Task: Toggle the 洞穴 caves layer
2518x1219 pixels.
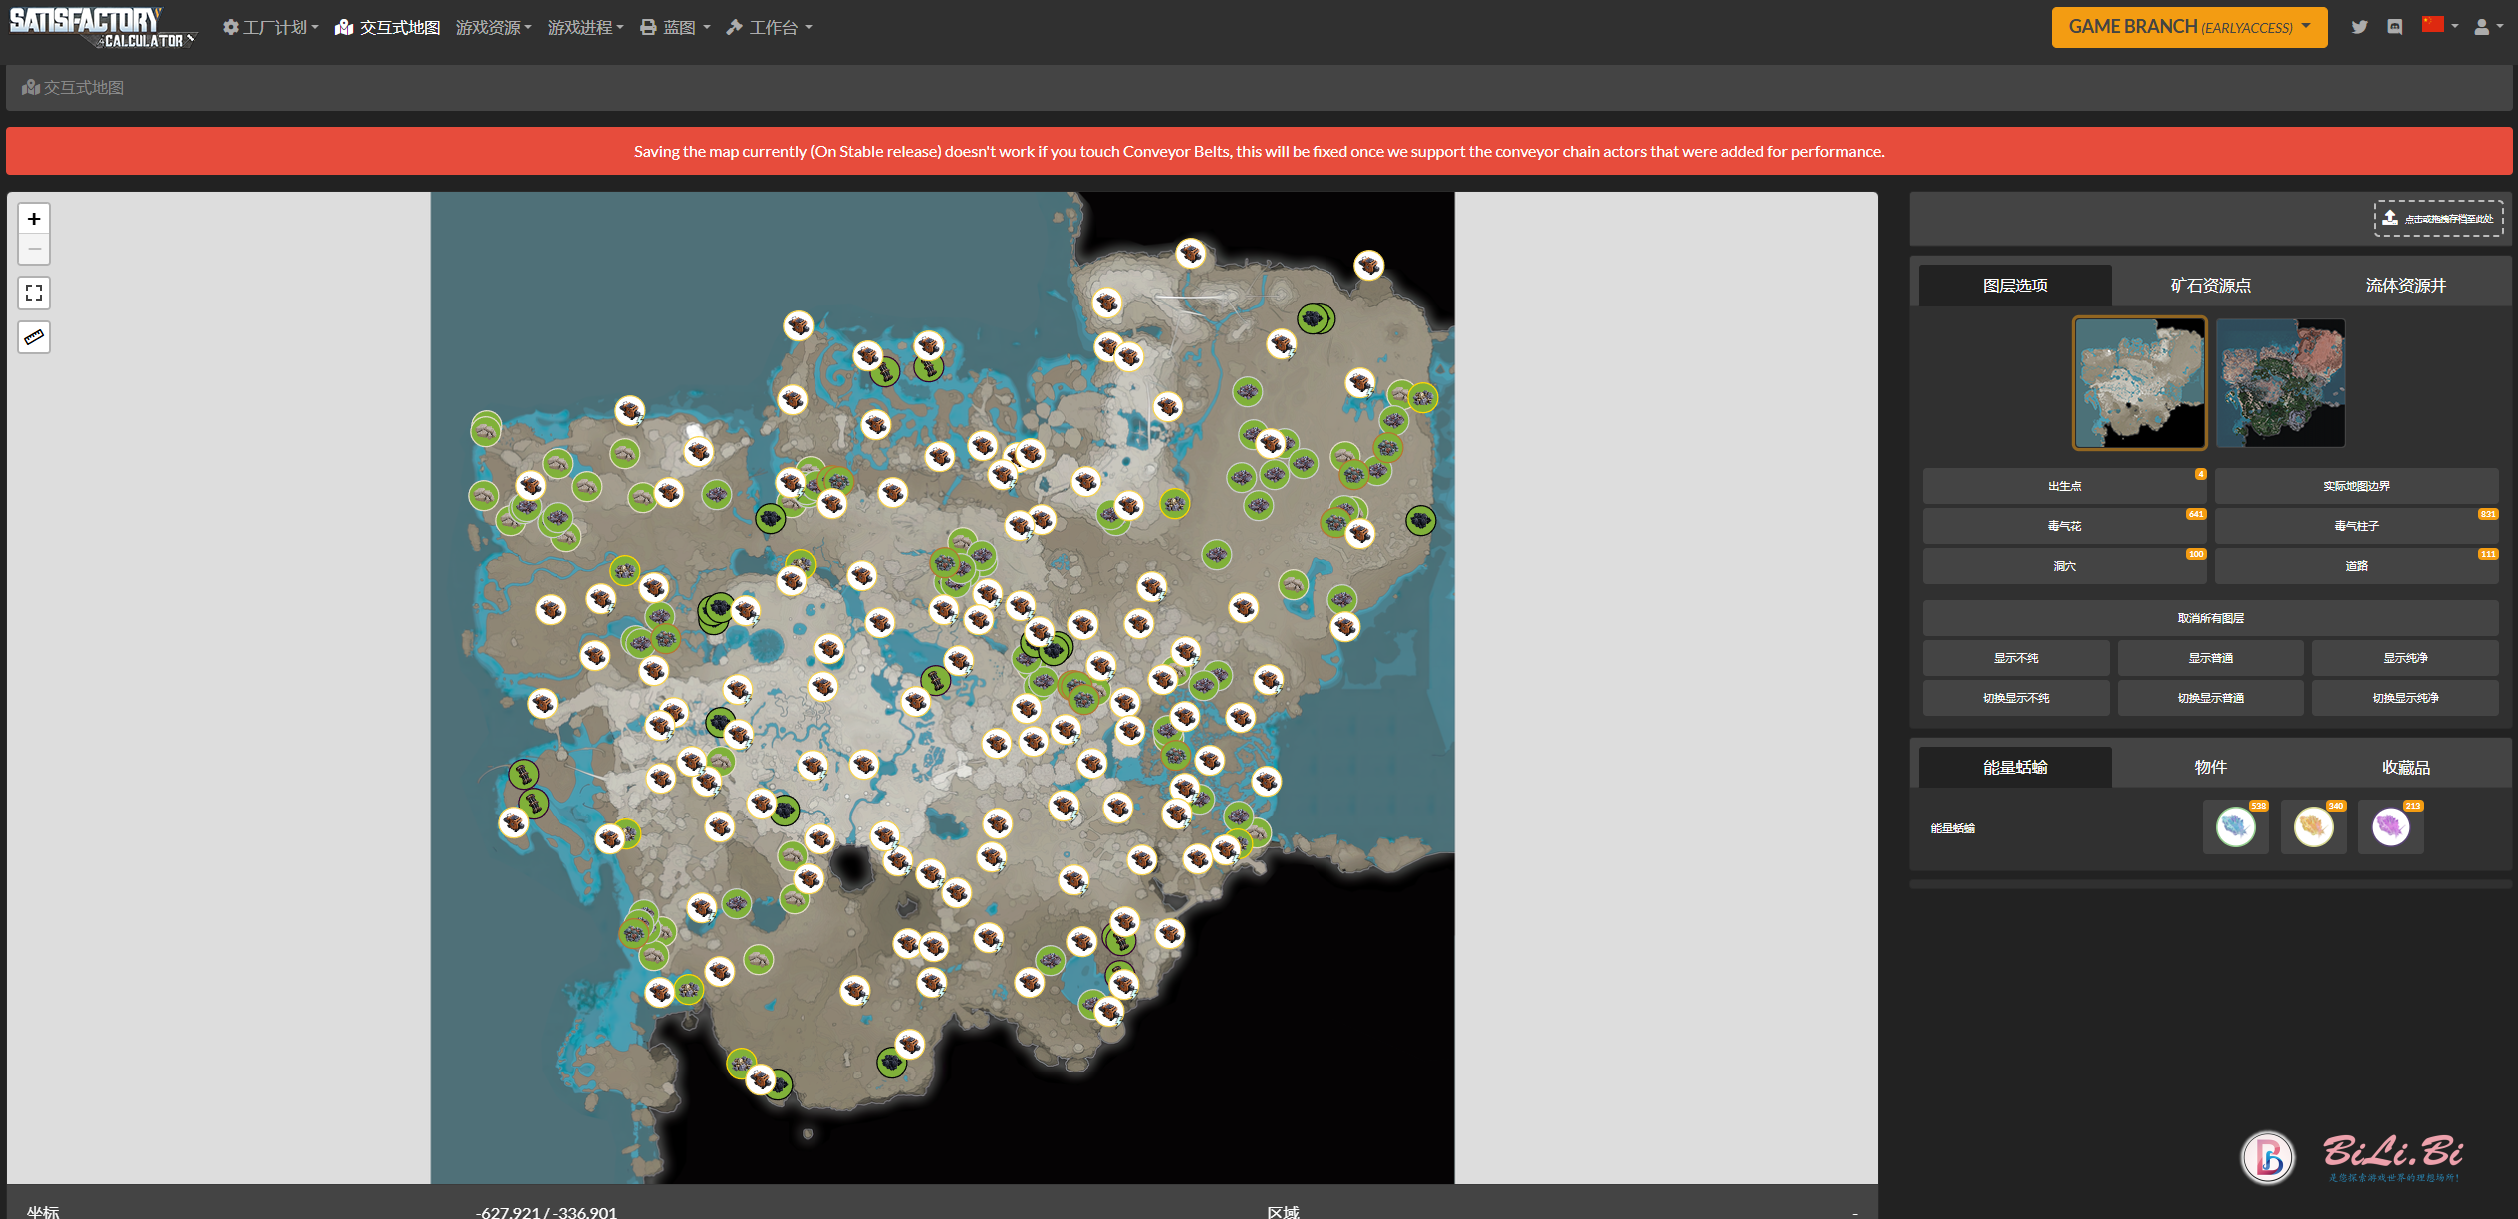Action: 2063,566
